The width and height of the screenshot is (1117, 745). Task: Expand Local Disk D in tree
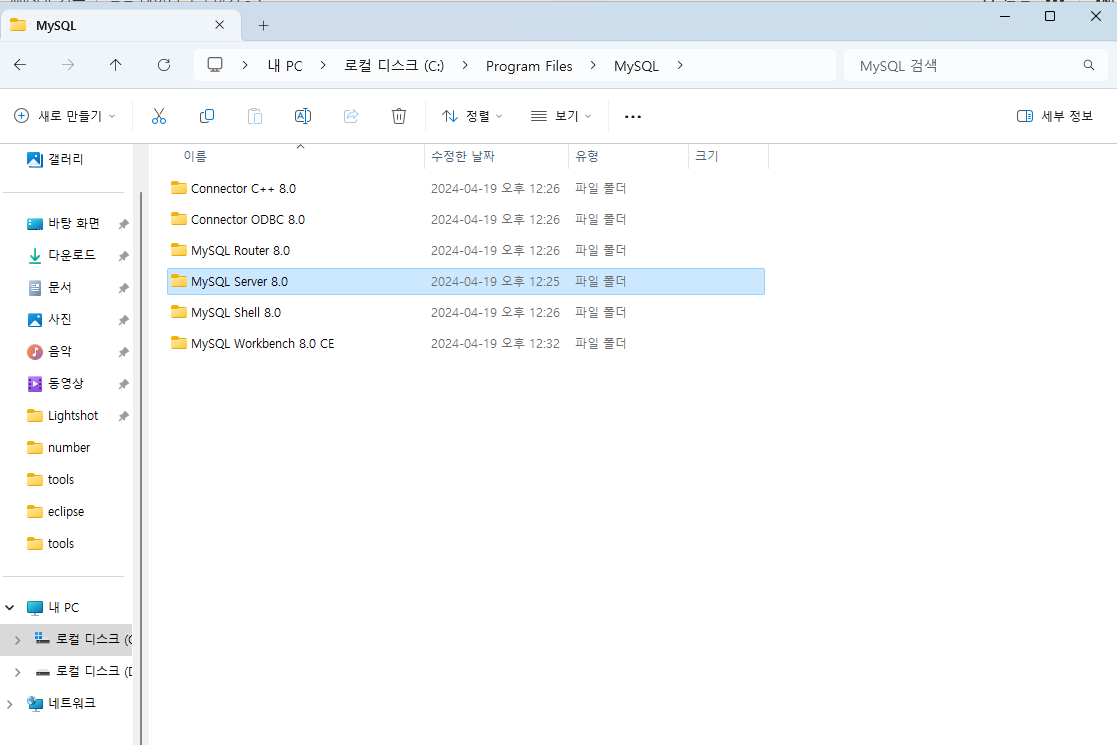(18, 672)
